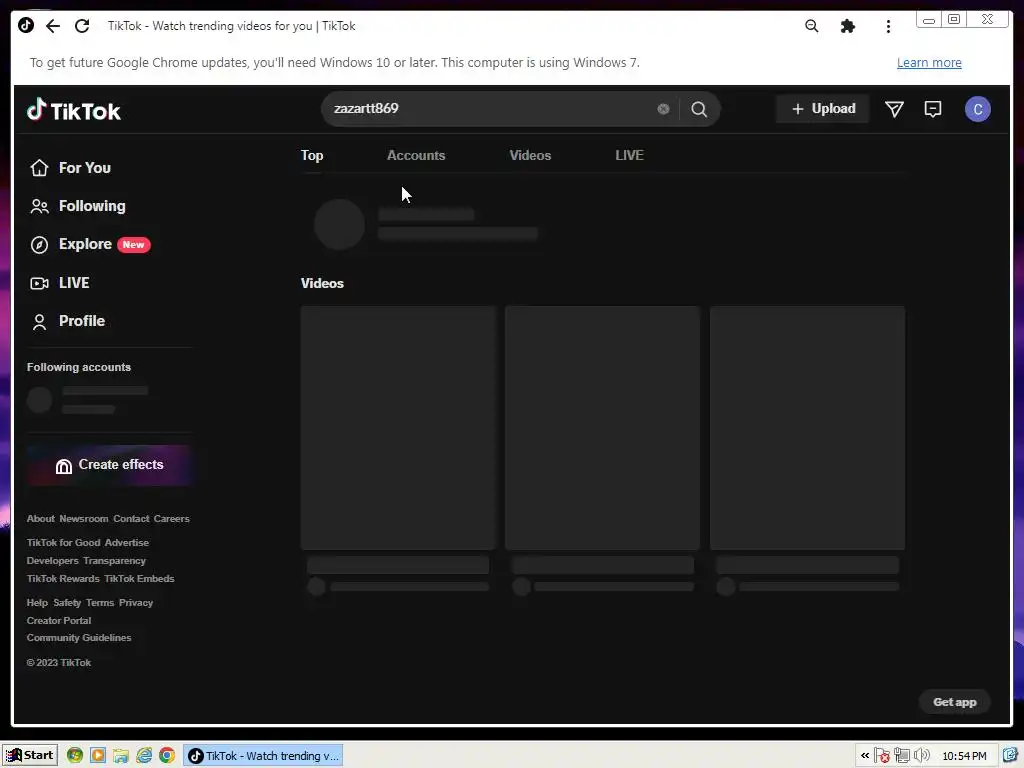1024x768 pixels.
Task: Click the loading account avatar placeholder
Action: (x=339, y=224)
